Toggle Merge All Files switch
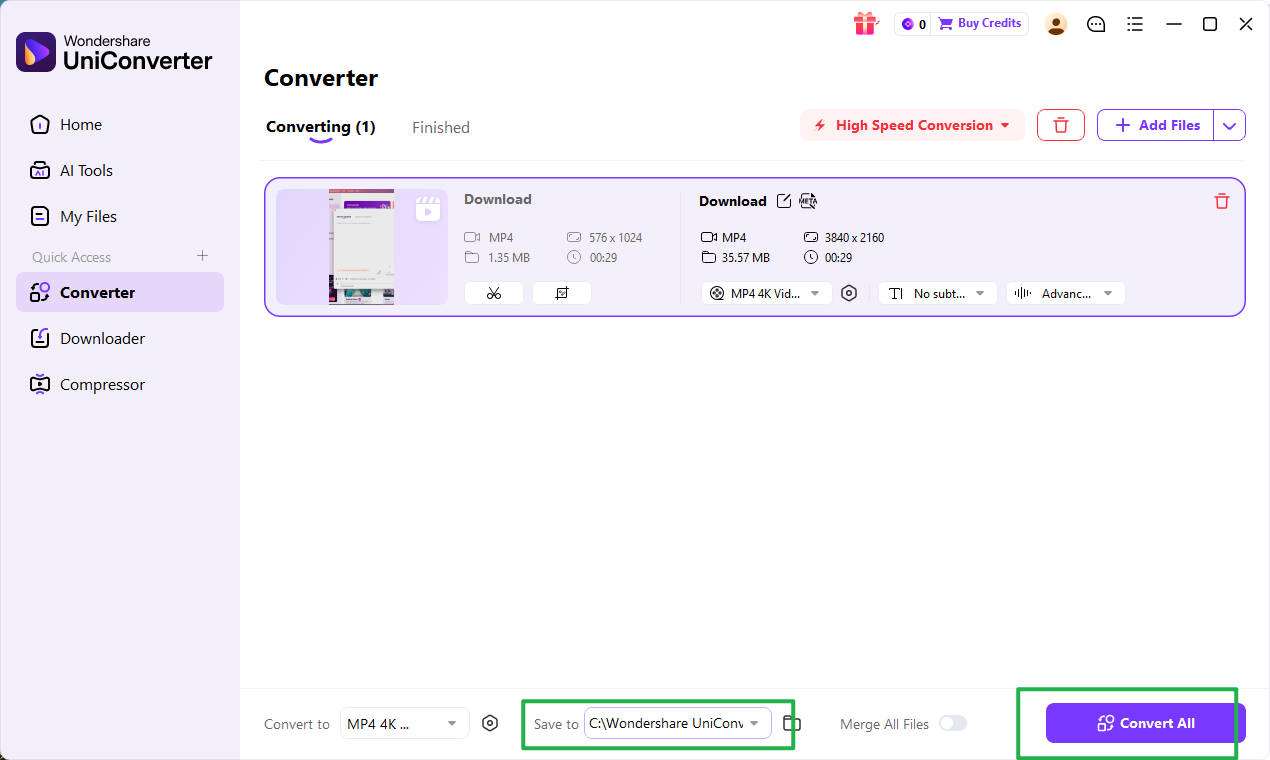 pos(953,723)
